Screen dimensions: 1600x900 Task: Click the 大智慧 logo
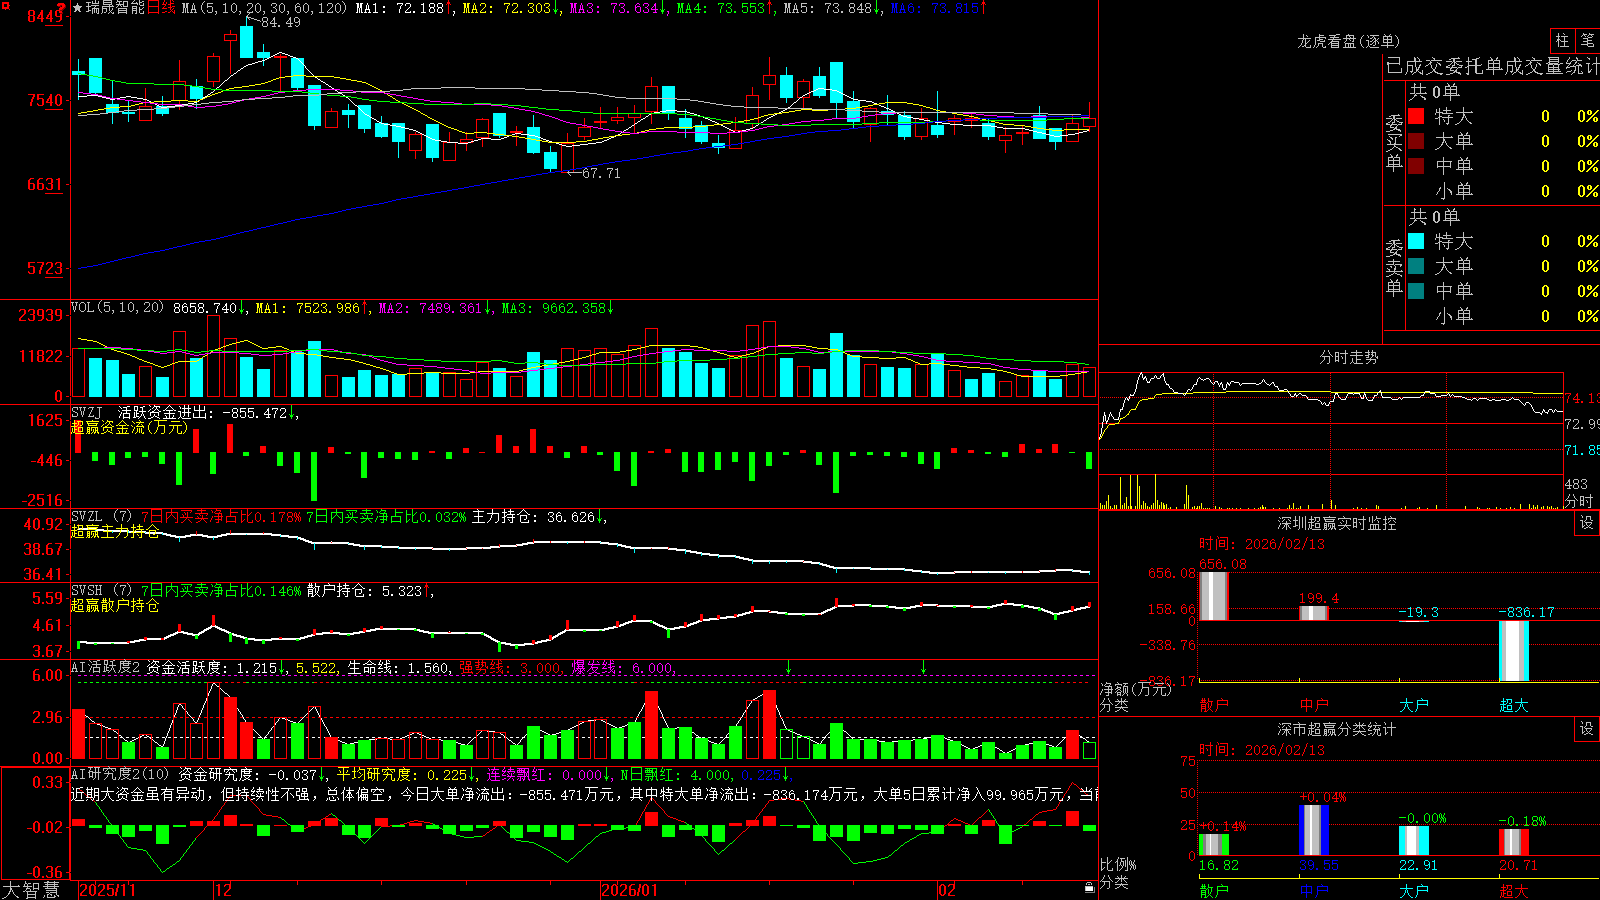(31, 890)
